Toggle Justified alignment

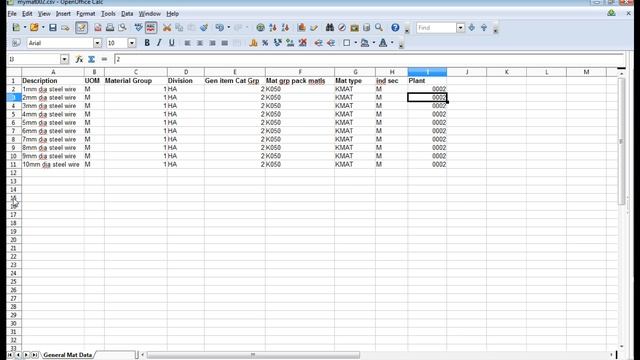pos(224,43)
